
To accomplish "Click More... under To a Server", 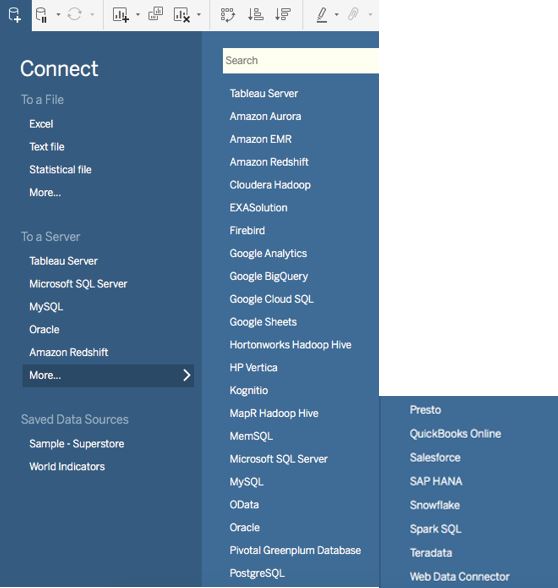I will (x=108, y=375).
